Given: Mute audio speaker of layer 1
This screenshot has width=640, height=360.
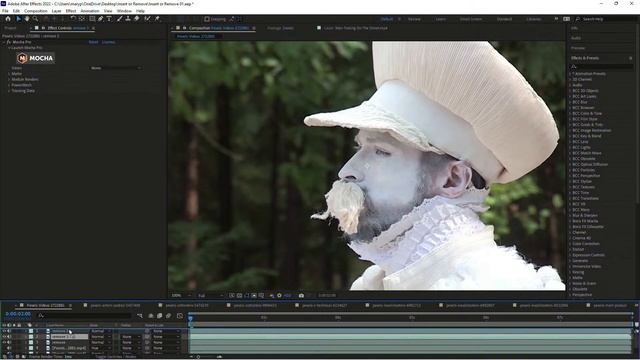Looking at the screenshot, I should click(x=9, y=331).
